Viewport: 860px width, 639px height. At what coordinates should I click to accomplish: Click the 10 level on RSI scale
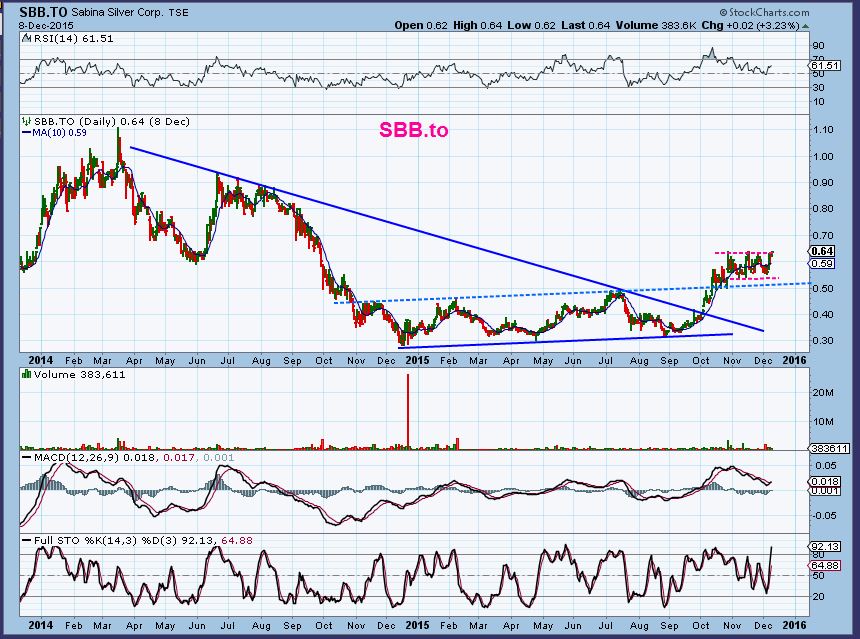(x=818, y=101)
